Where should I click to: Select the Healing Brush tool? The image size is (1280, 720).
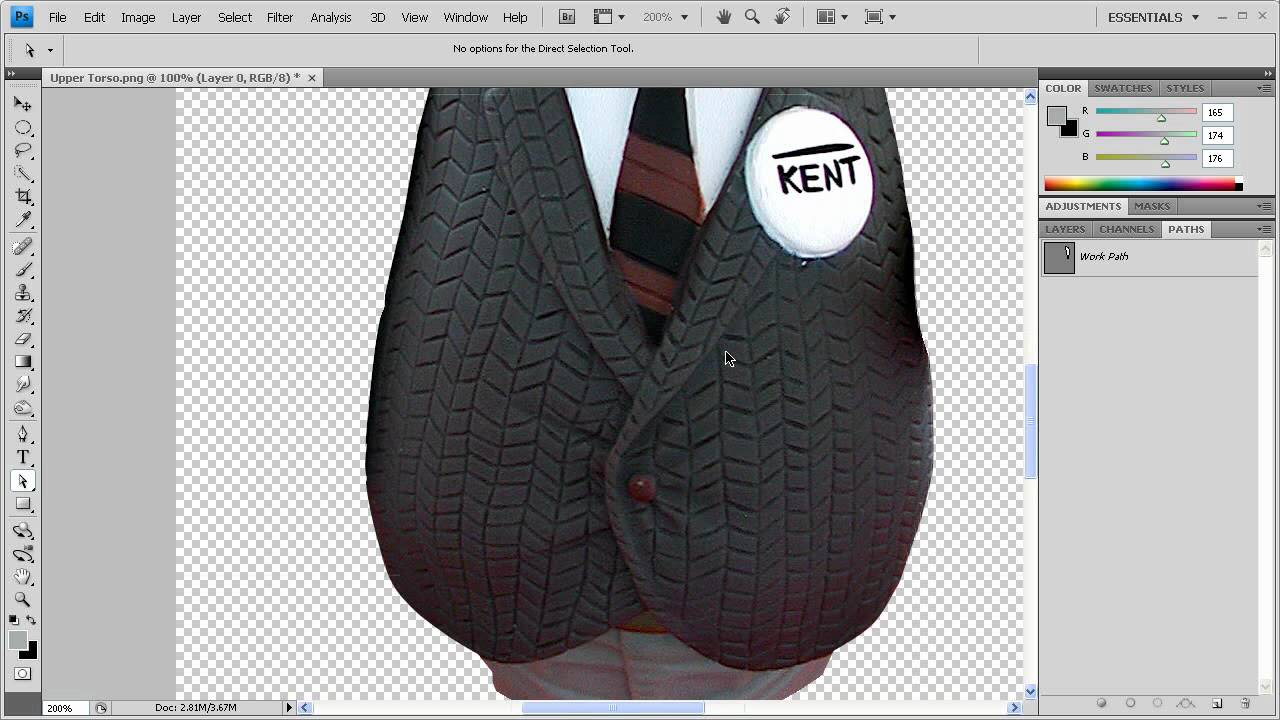click(23, 247)
